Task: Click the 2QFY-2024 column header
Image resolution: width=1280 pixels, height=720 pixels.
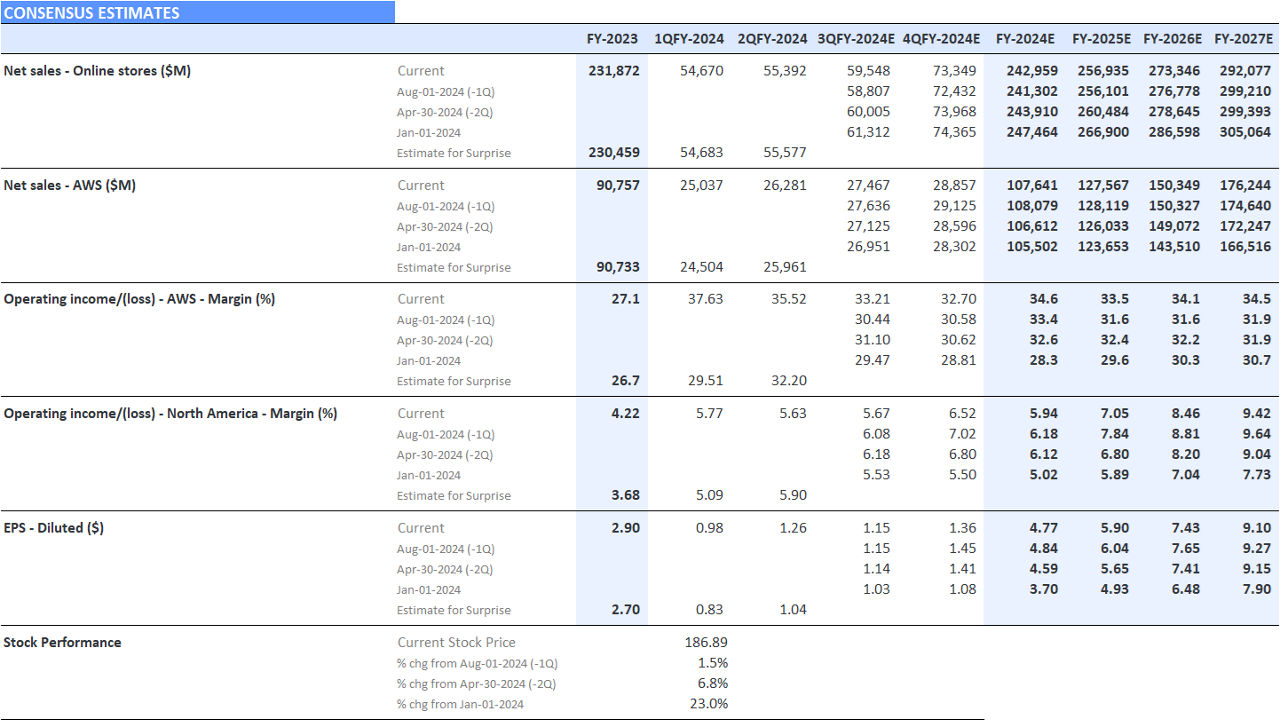Action: coord(772,38)
